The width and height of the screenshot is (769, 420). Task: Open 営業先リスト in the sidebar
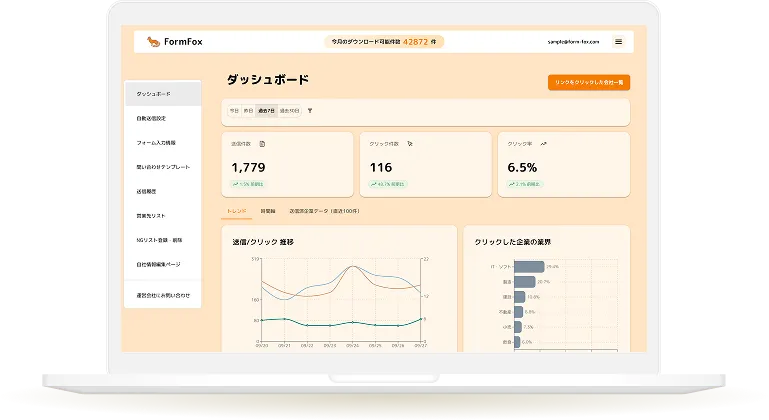tap(163, 216)
